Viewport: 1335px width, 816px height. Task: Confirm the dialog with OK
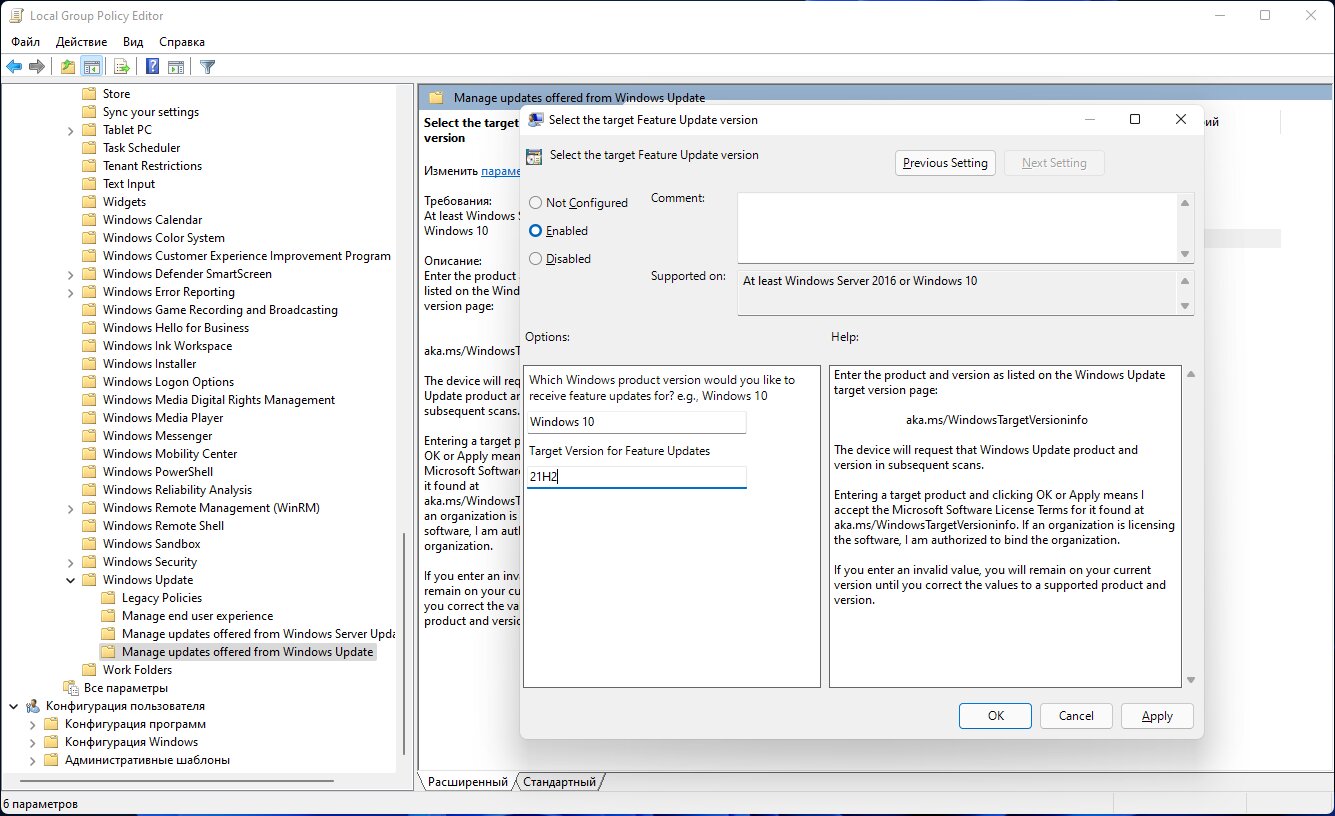click(x=995, y=716)
